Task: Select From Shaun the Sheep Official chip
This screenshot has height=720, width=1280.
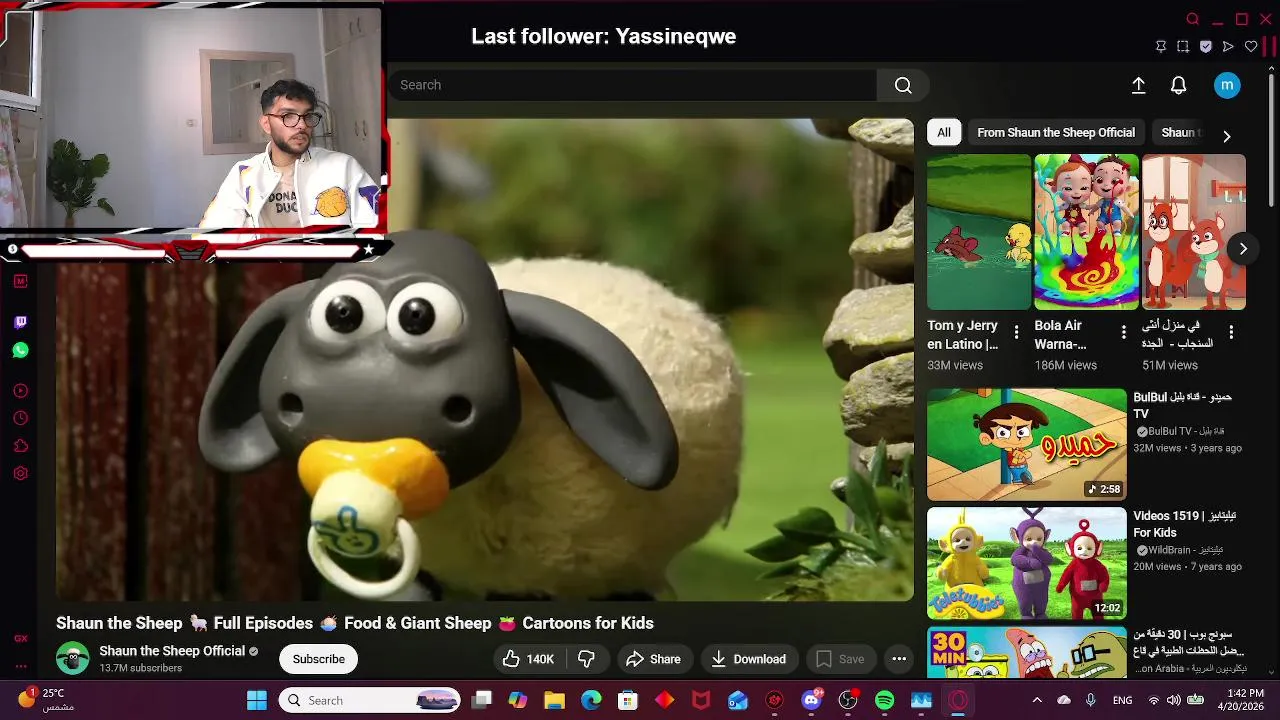Action: coord(1056,132)
